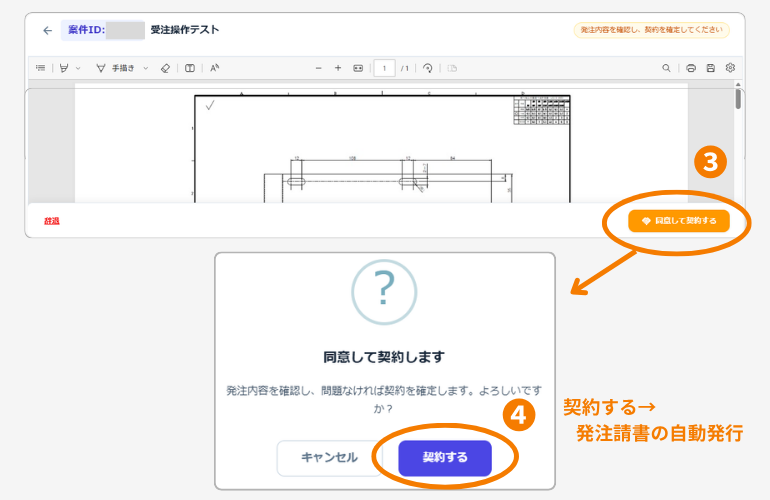Click the page number input field

(x=384, y=68)
